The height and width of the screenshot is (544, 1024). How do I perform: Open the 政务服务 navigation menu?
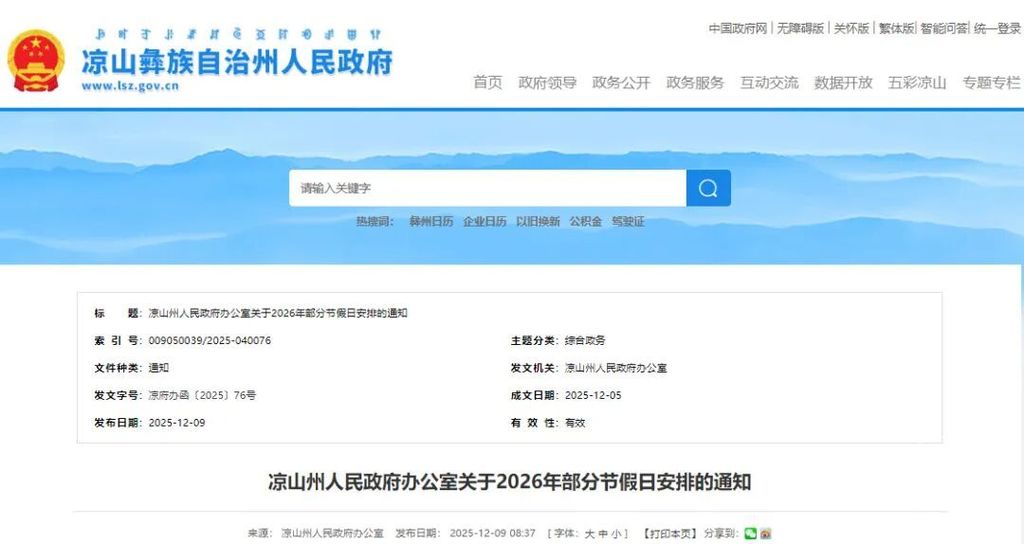pyautogui.click(x=695, y=83)
